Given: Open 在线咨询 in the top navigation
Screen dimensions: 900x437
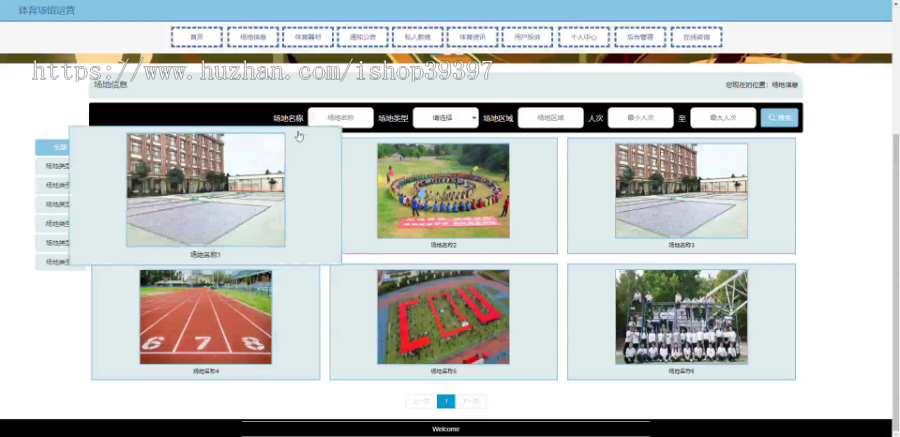Looking at the screenshot, I should (x=696, y=37).
